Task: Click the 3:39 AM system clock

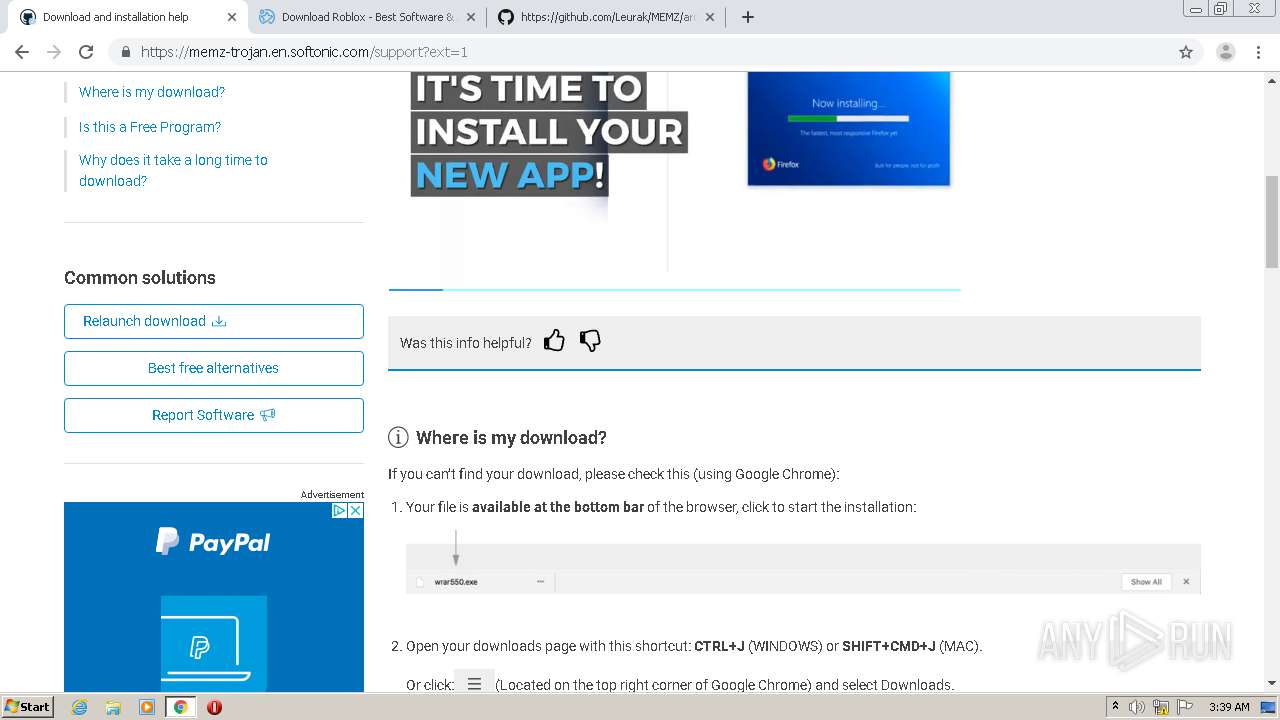Action: click(1229, 707)
